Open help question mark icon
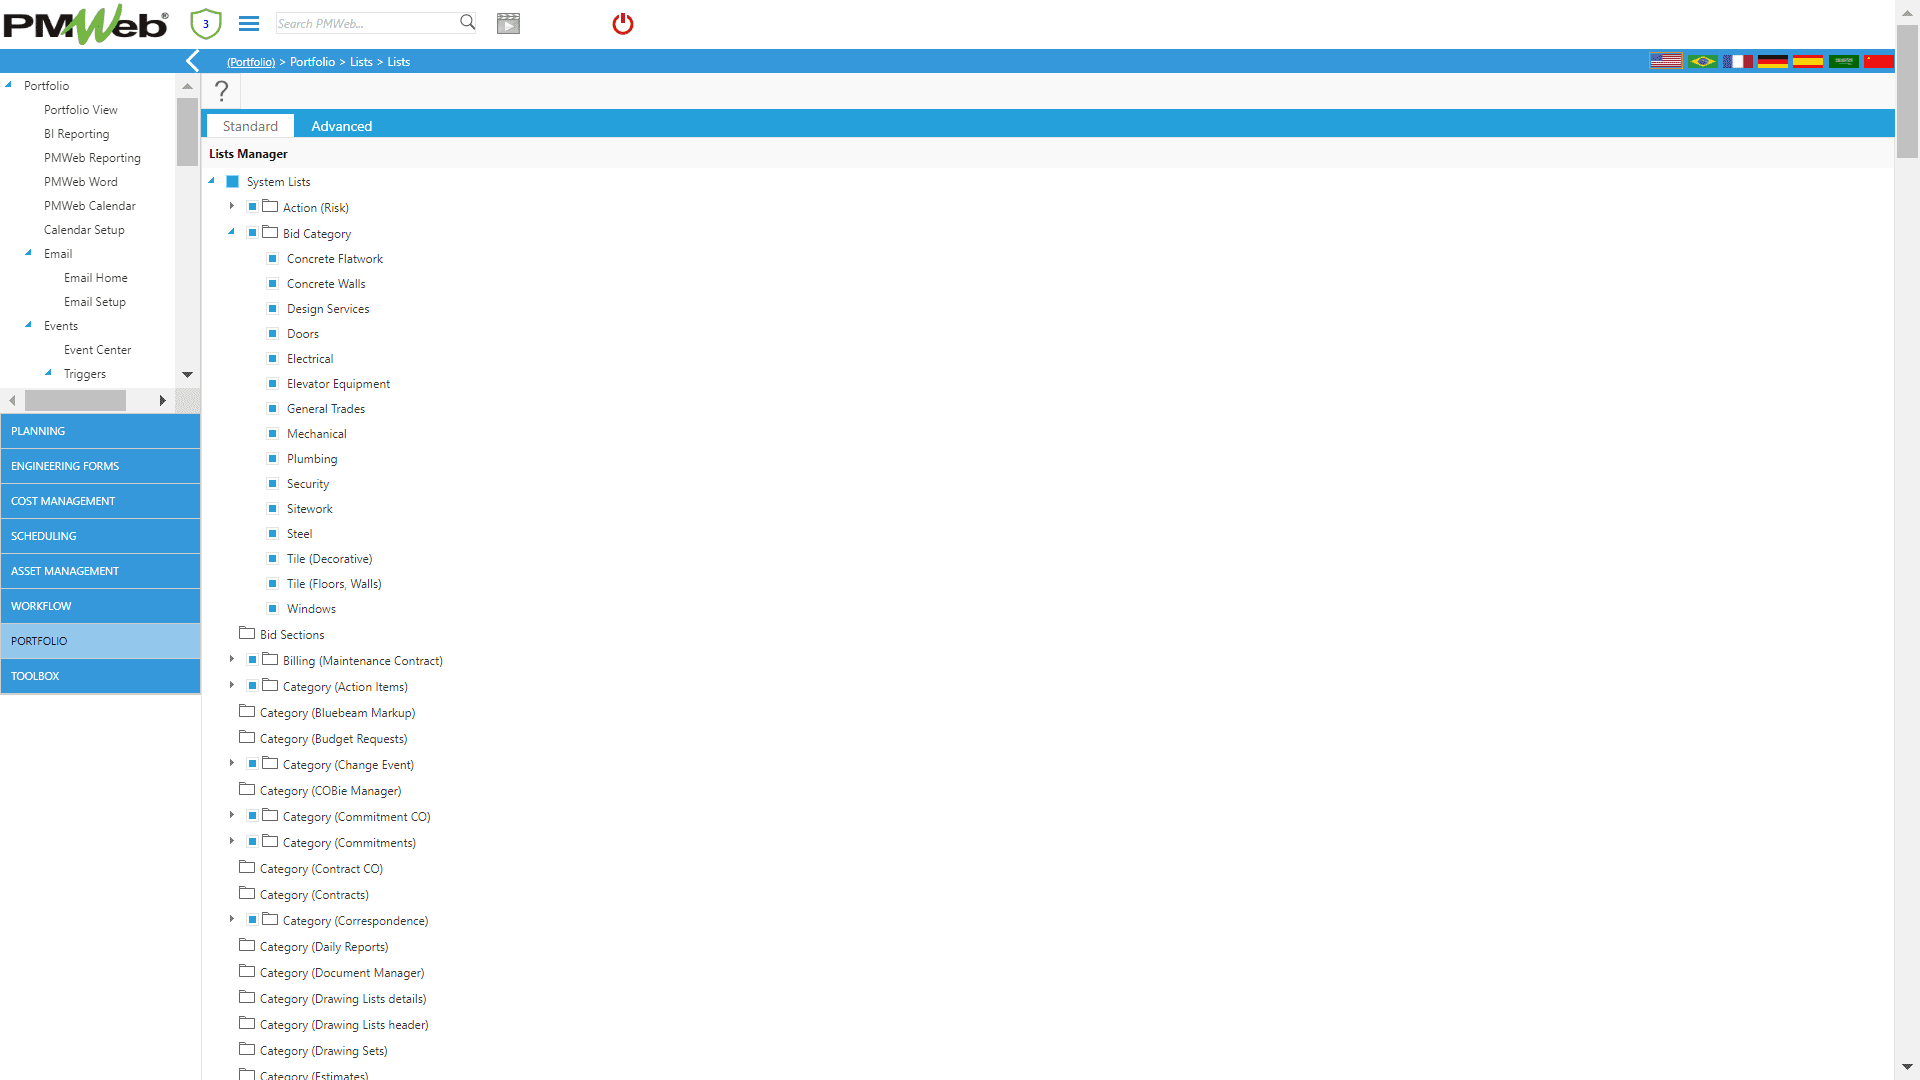Viewport: 1920px width, 1080px height. (x=222, y=91)
